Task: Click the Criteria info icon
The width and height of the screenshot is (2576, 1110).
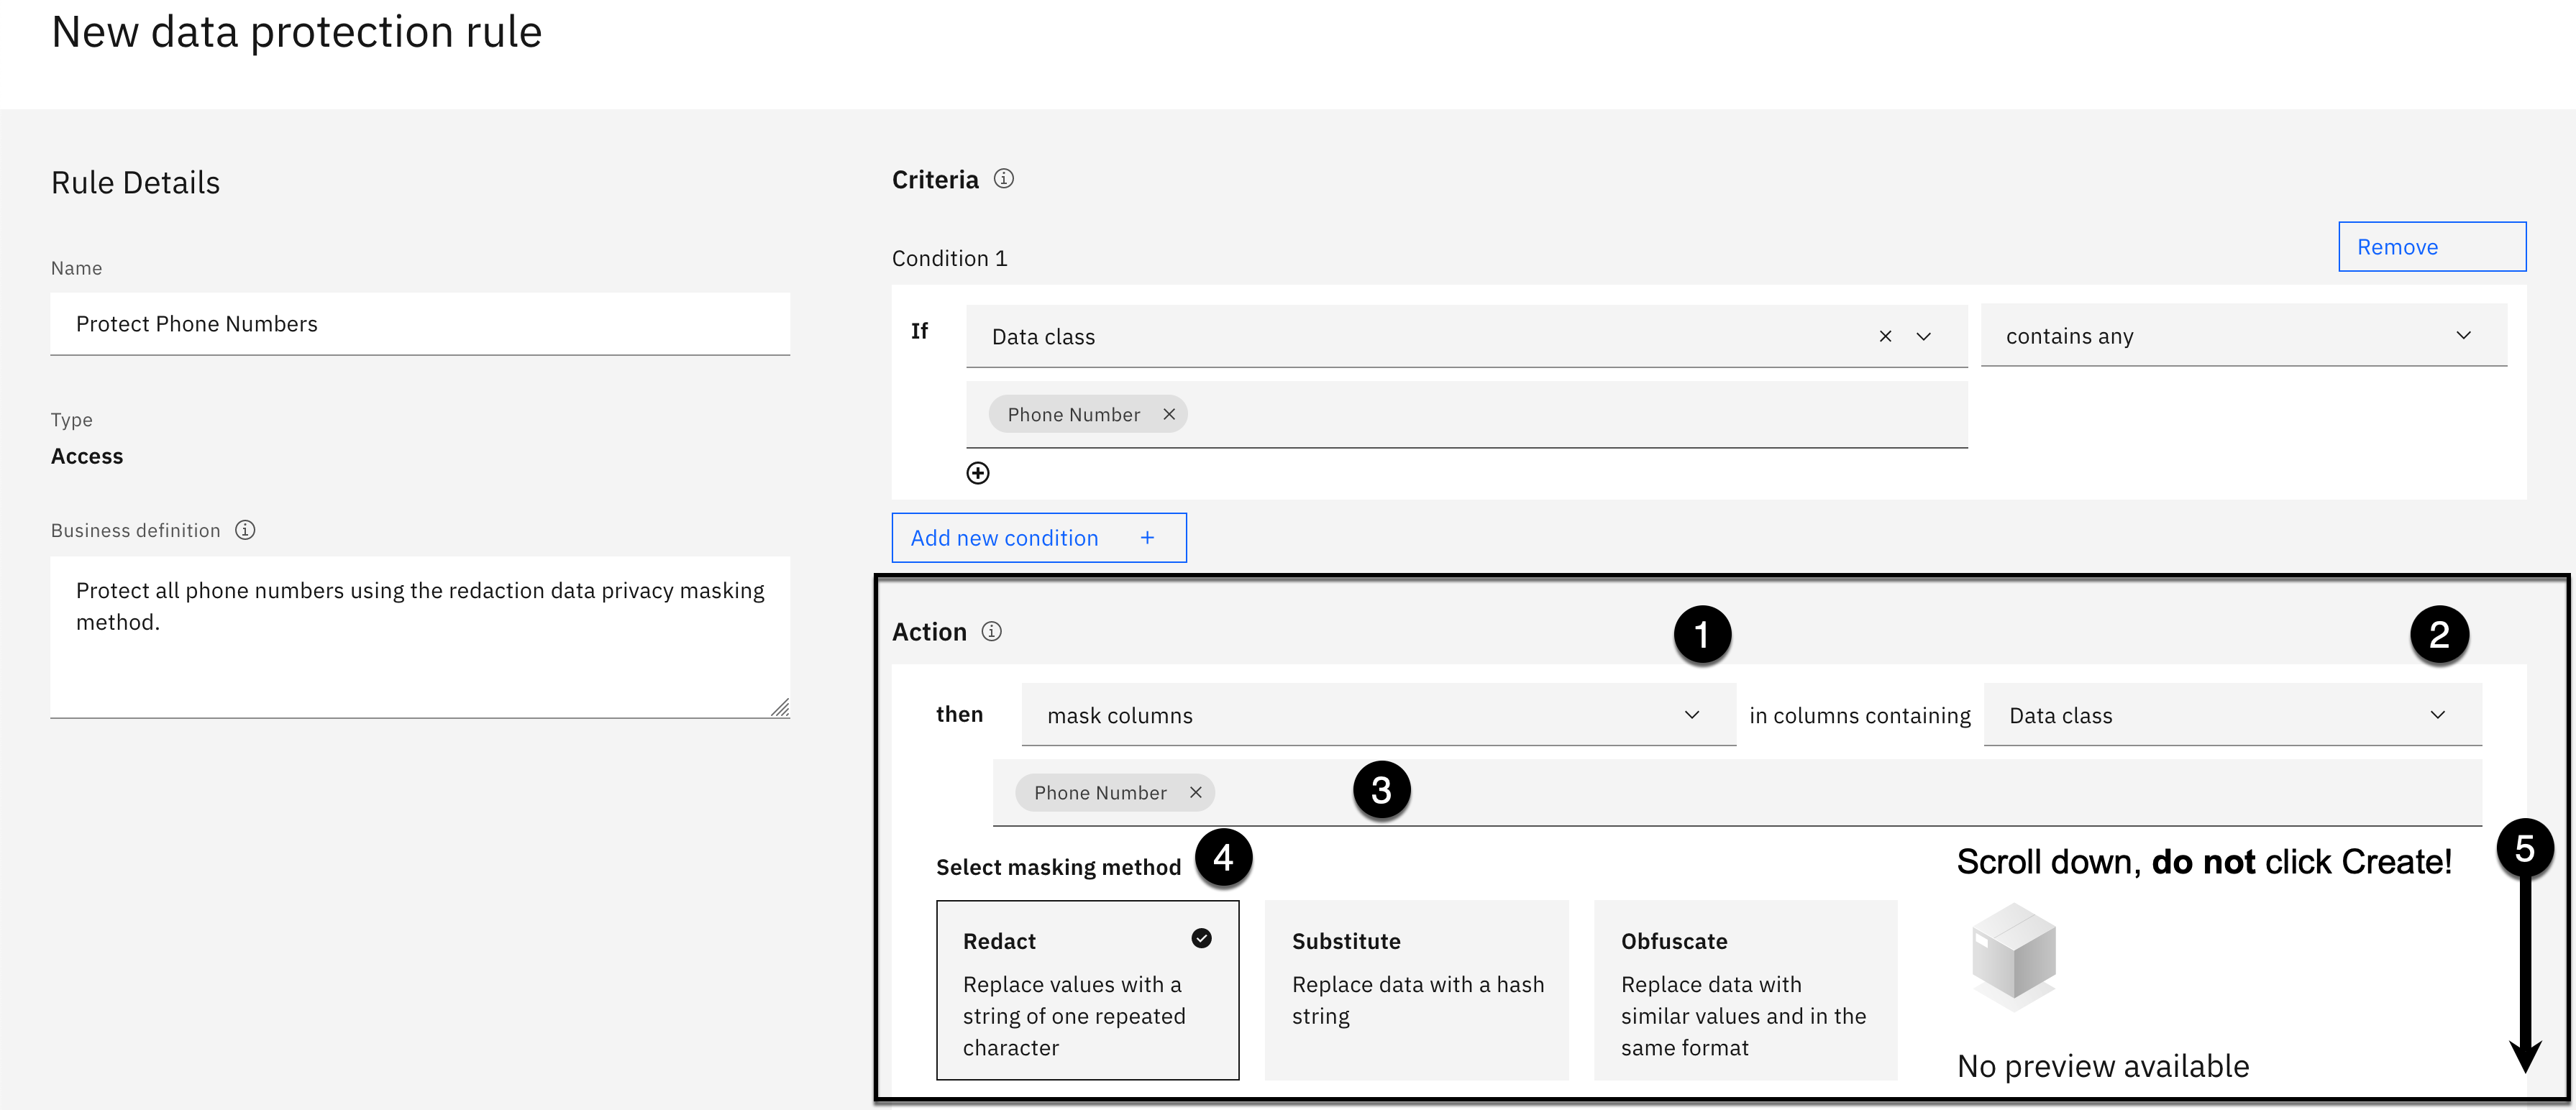Action: pos(1003,179)
